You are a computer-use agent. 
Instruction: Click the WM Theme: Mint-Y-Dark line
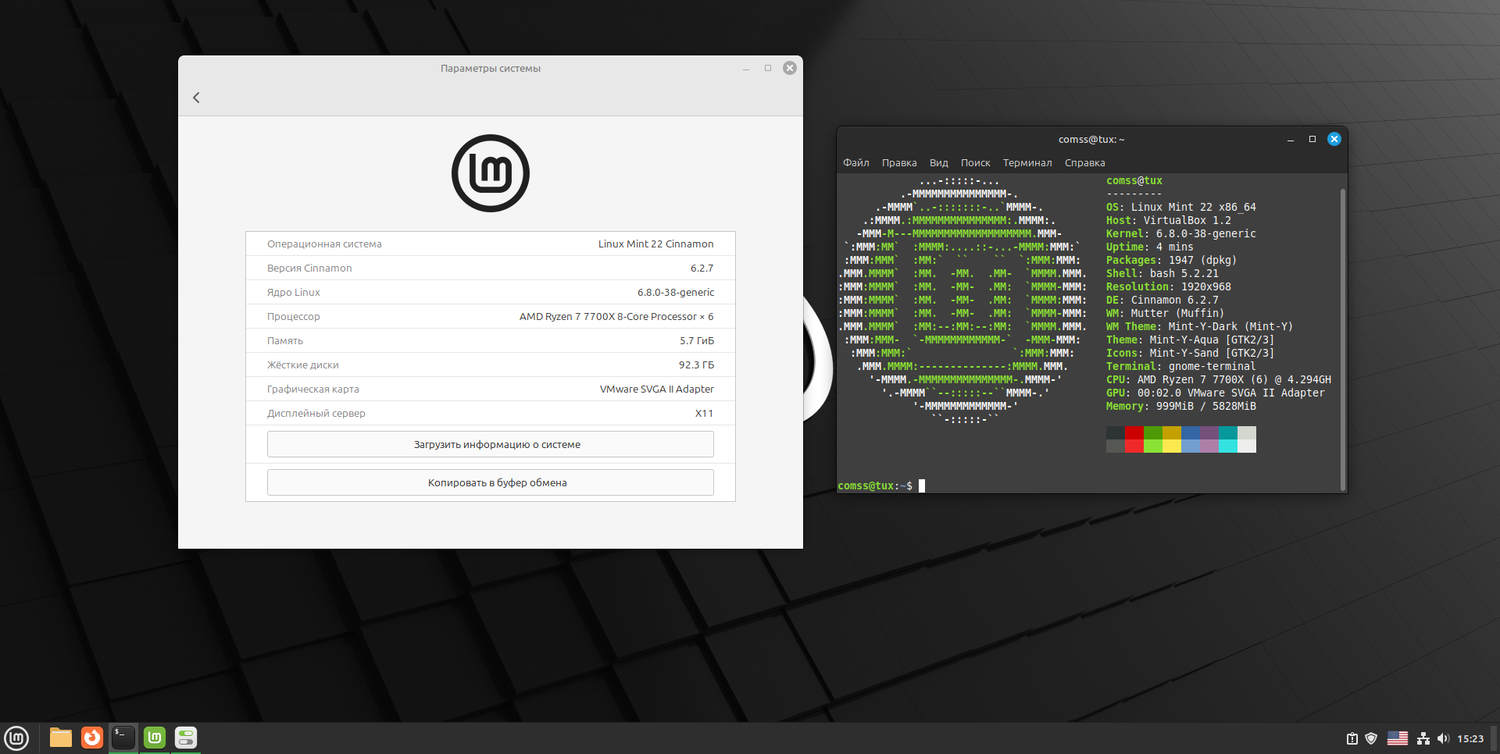(1199, 326)
